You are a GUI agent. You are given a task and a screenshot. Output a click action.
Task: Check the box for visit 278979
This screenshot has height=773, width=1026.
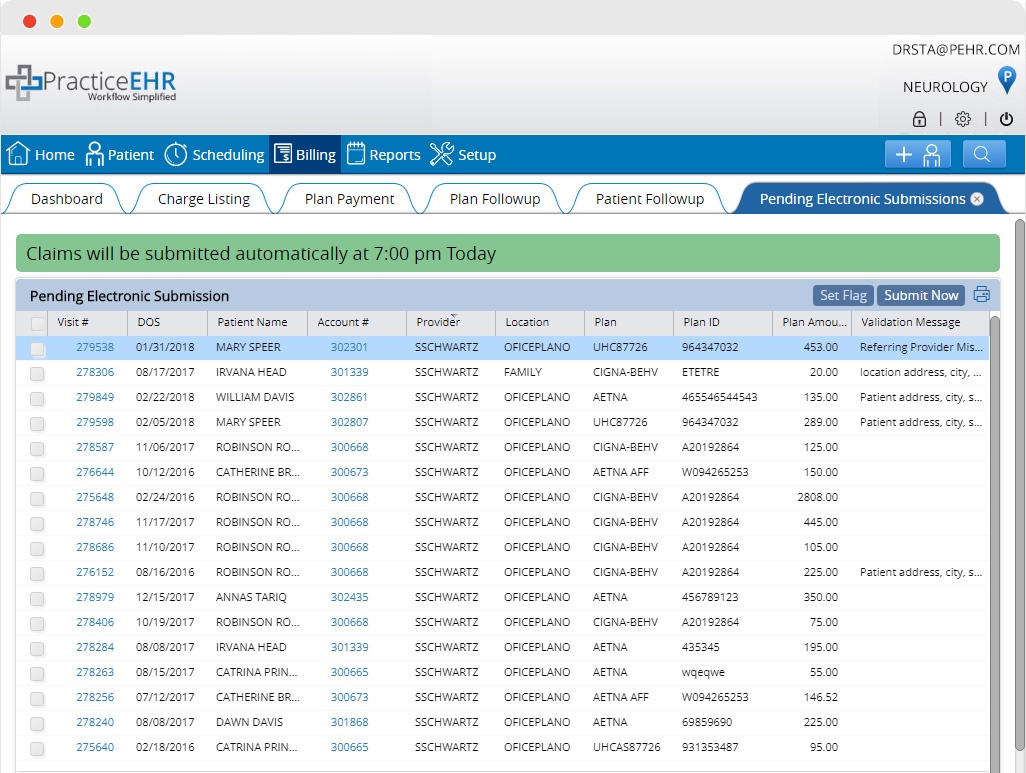tap(37, 598)
